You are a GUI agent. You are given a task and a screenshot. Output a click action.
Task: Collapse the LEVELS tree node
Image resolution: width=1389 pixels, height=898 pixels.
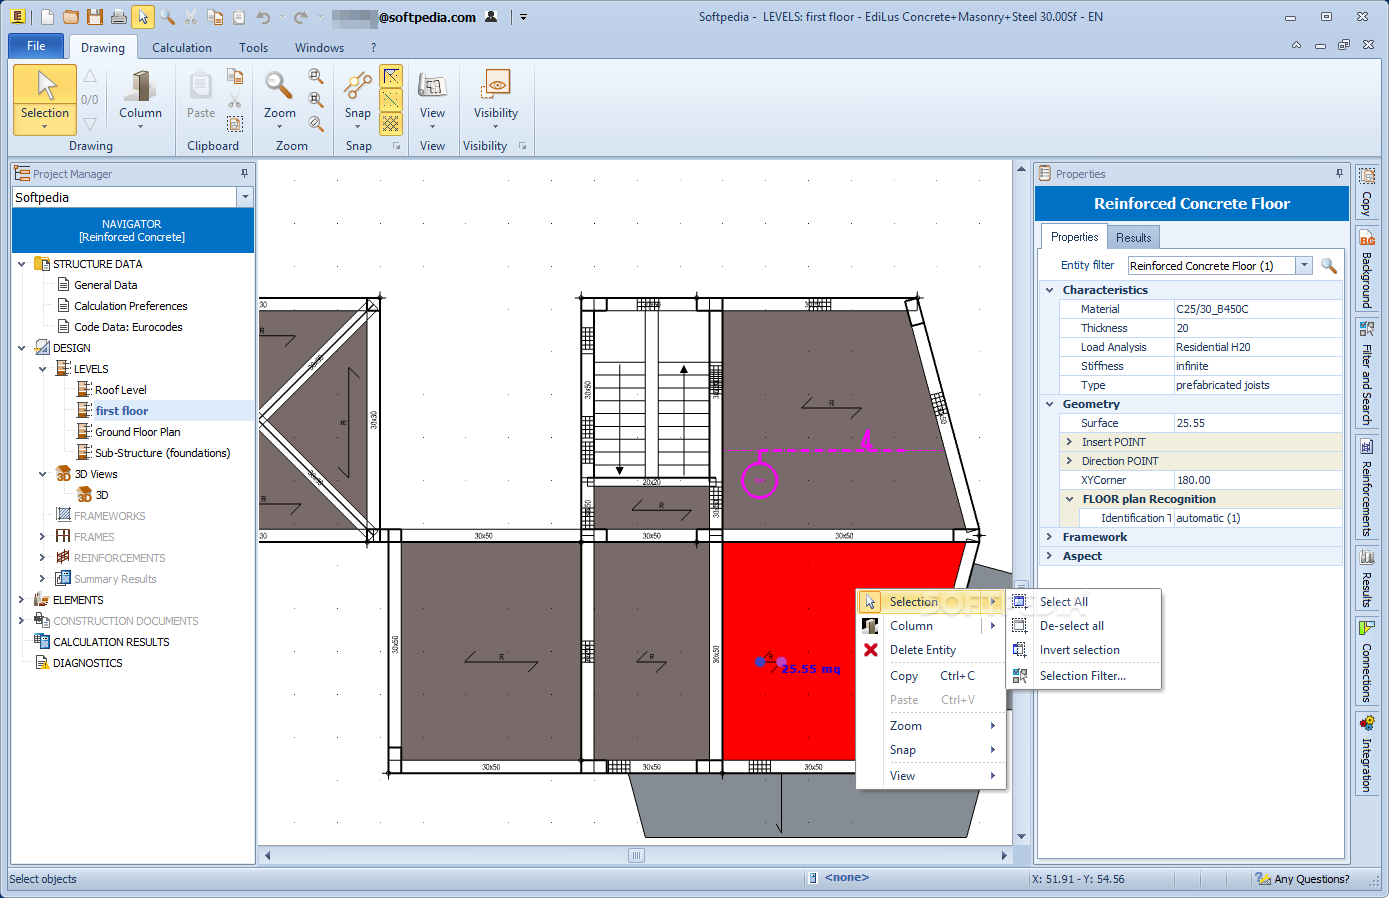tap(42, 369)
